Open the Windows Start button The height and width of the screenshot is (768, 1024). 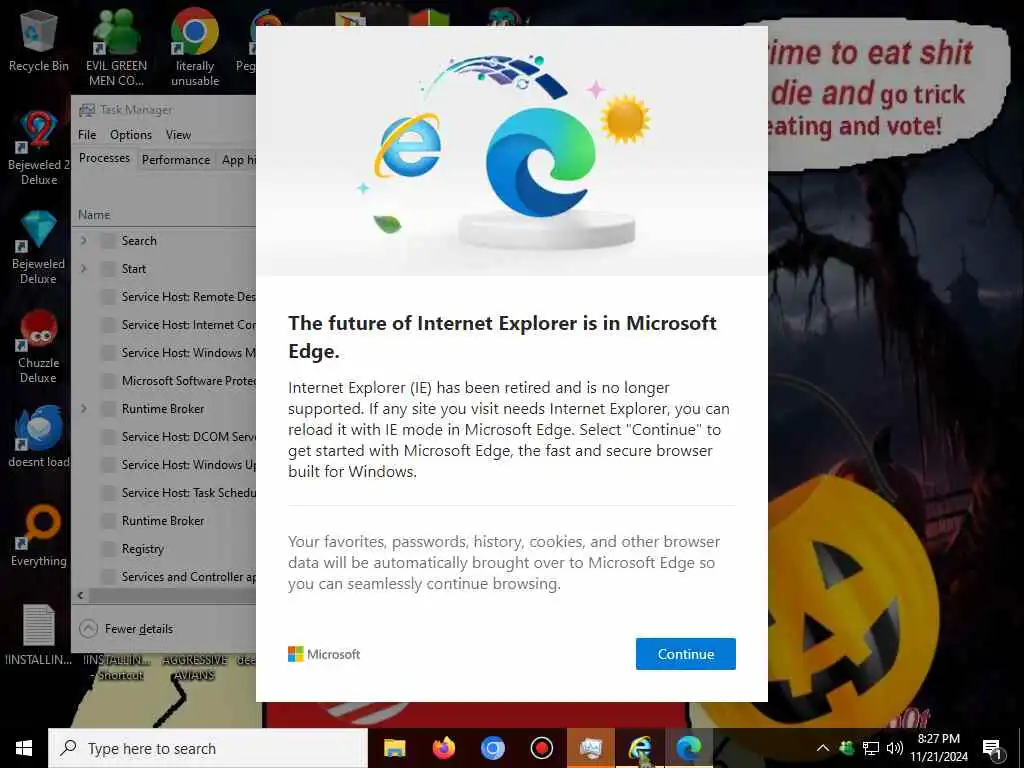[24, 748]
